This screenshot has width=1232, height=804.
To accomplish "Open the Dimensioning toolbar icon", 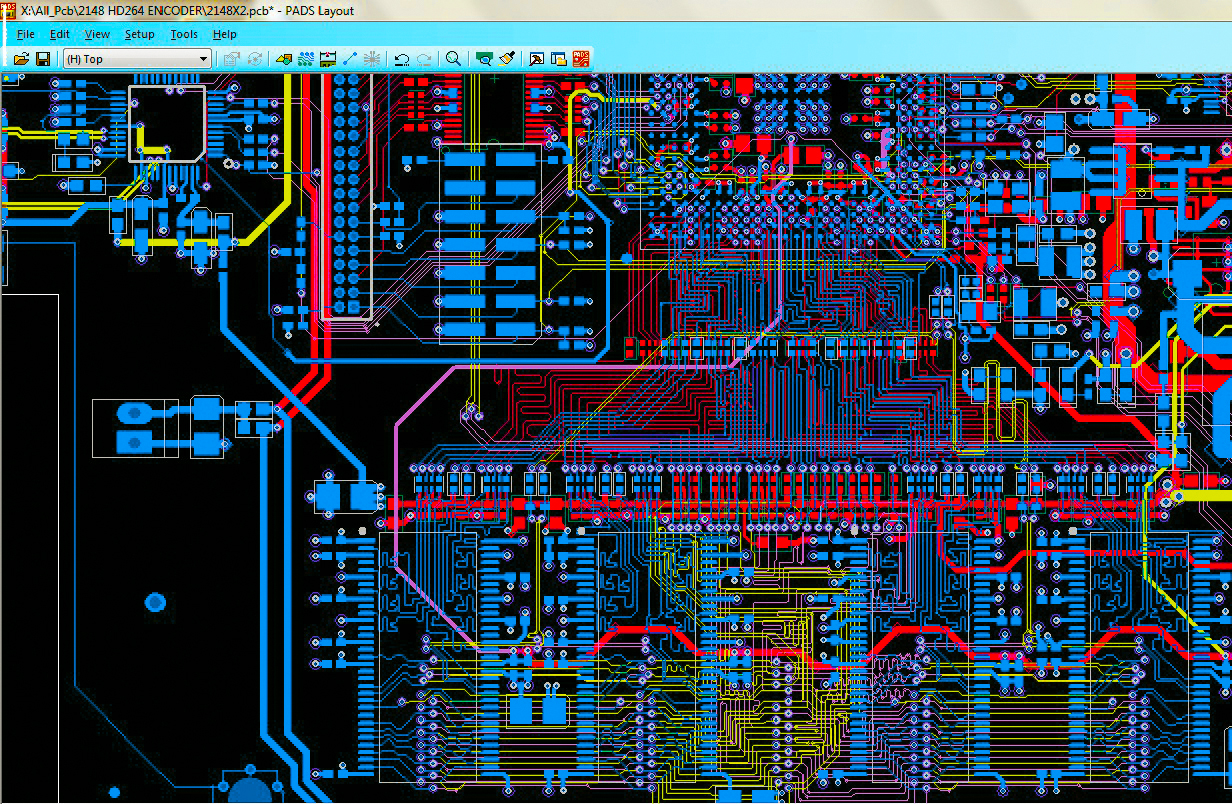I will (x=327, y=59).
